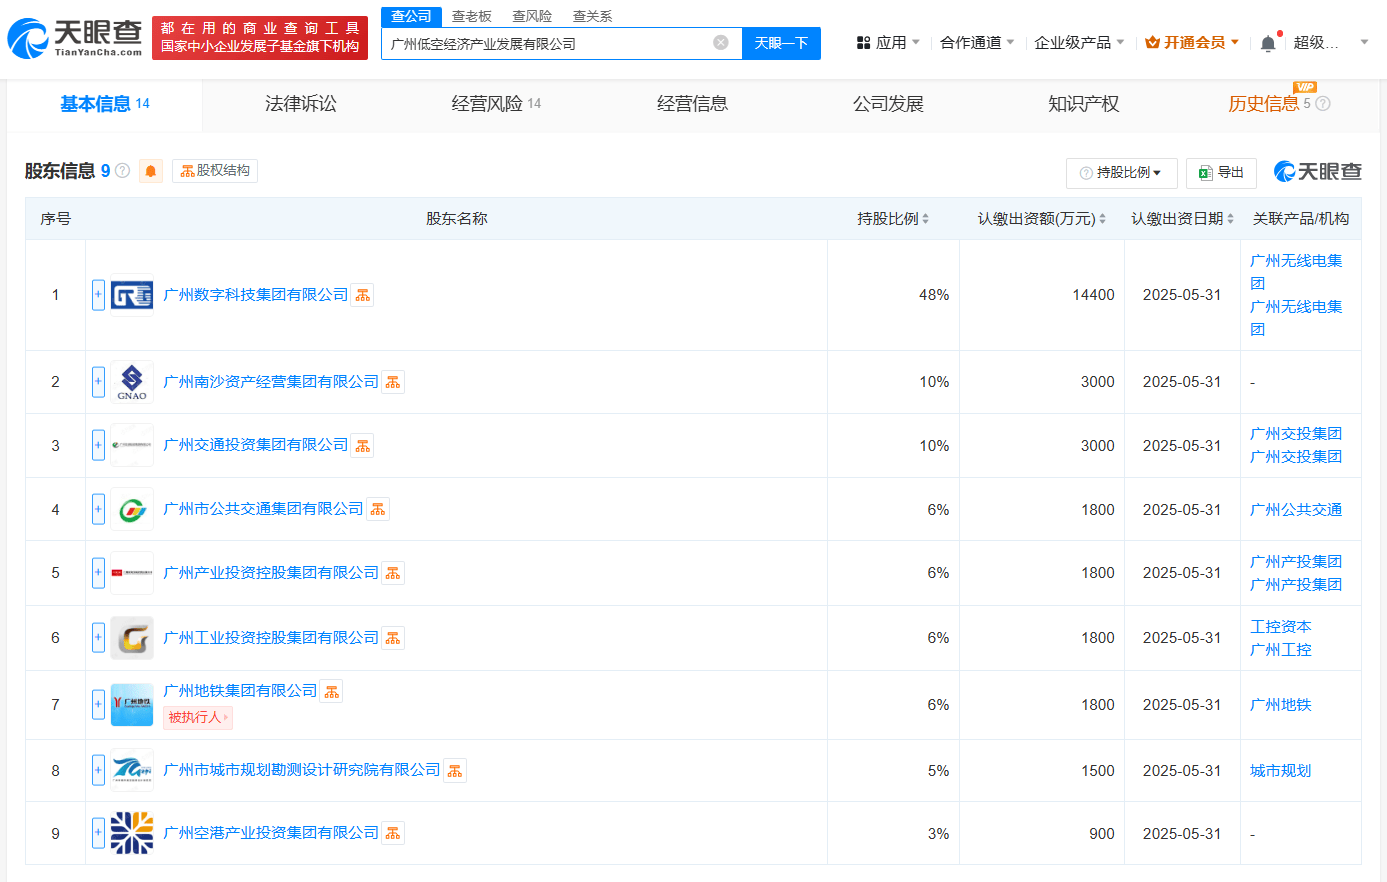Expand row 7 广州地铁集团 plus toggle
1387x882 pixels.
coord(98,704)
